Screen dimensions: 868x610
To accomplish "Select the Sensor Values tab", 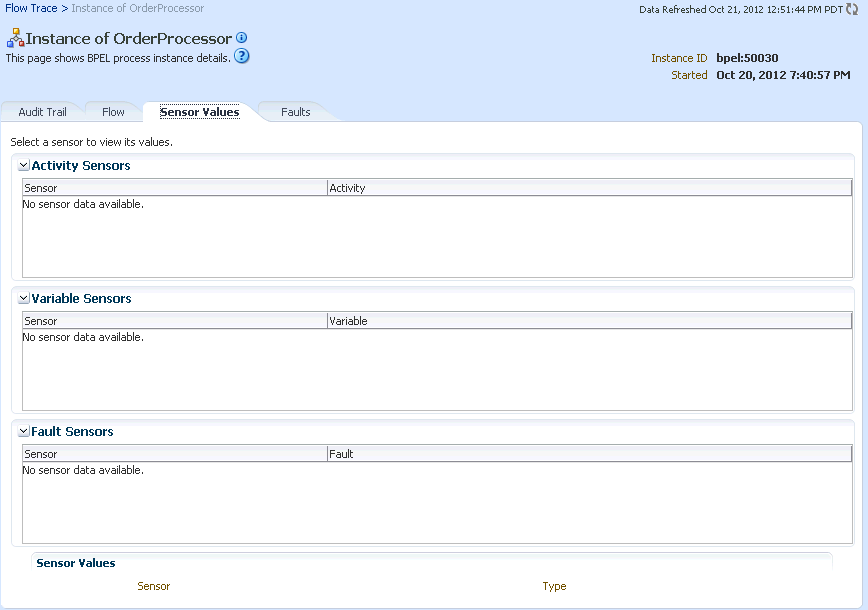I will [x=199, y=112].
